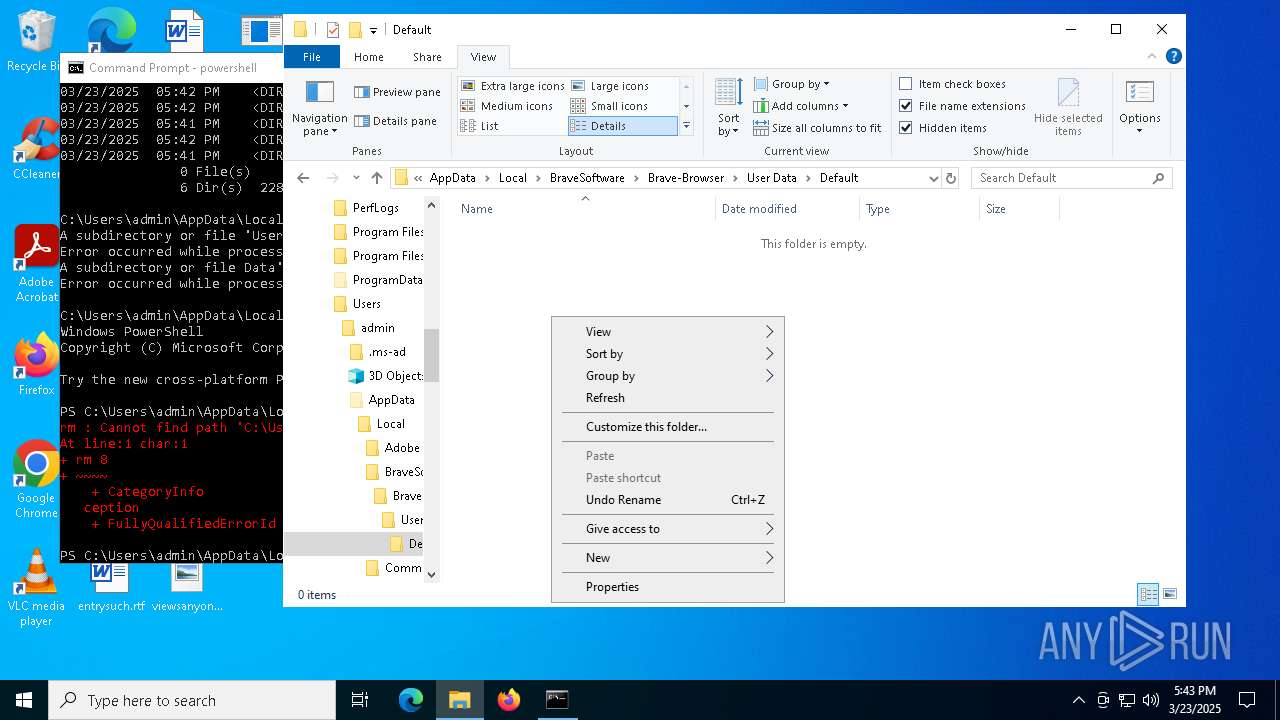
Task: Switch to the Home tab
Action: coord(369,57)
